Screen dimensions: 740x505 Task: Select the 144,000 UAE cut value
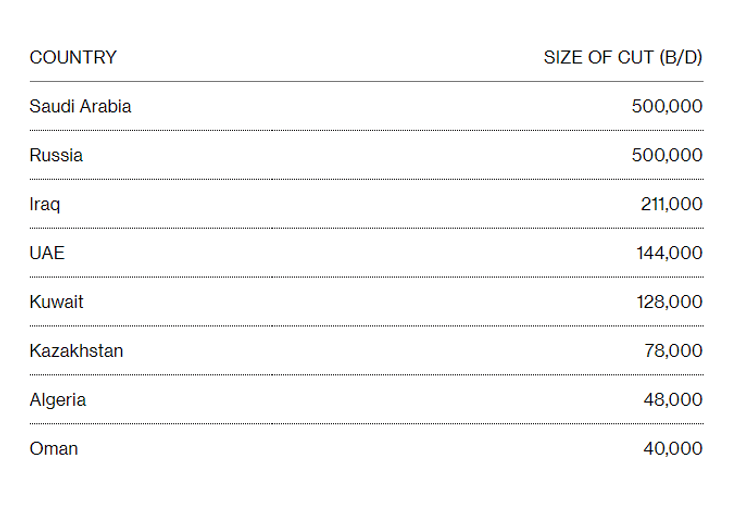[x=669, y=253]
